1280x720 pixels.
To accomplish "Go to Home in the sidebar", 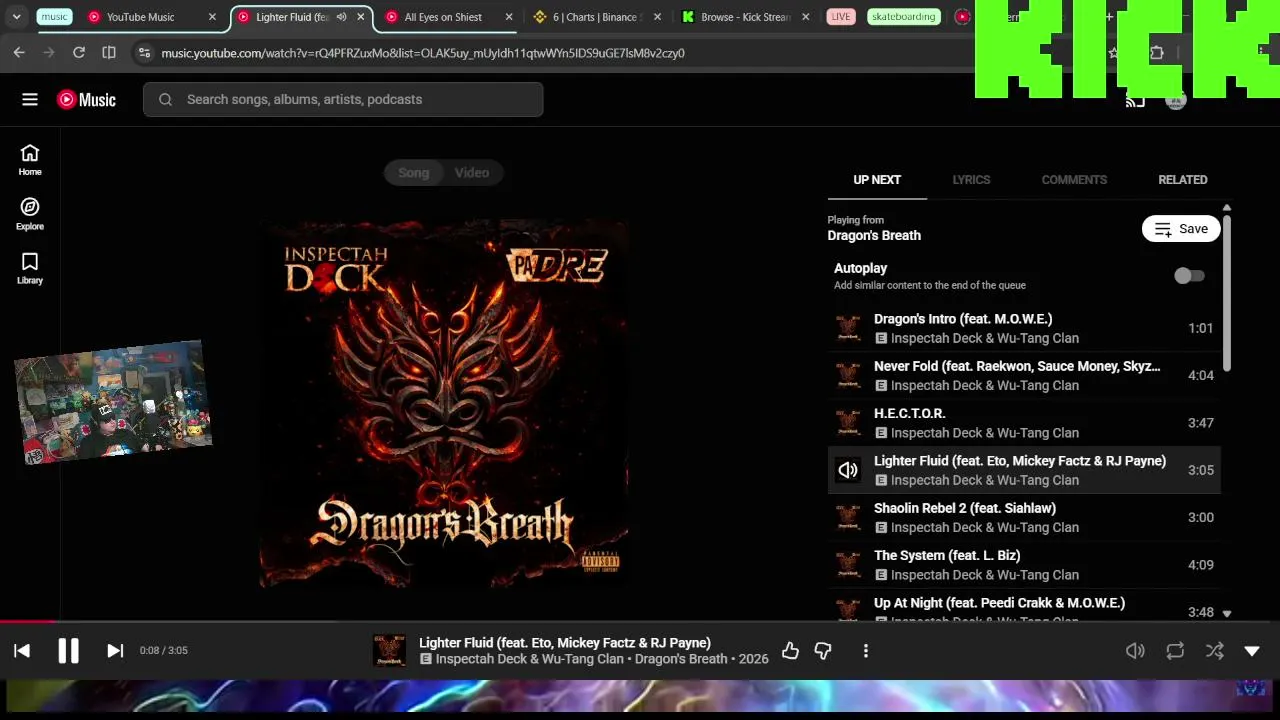I will click(x=30, y=160).
